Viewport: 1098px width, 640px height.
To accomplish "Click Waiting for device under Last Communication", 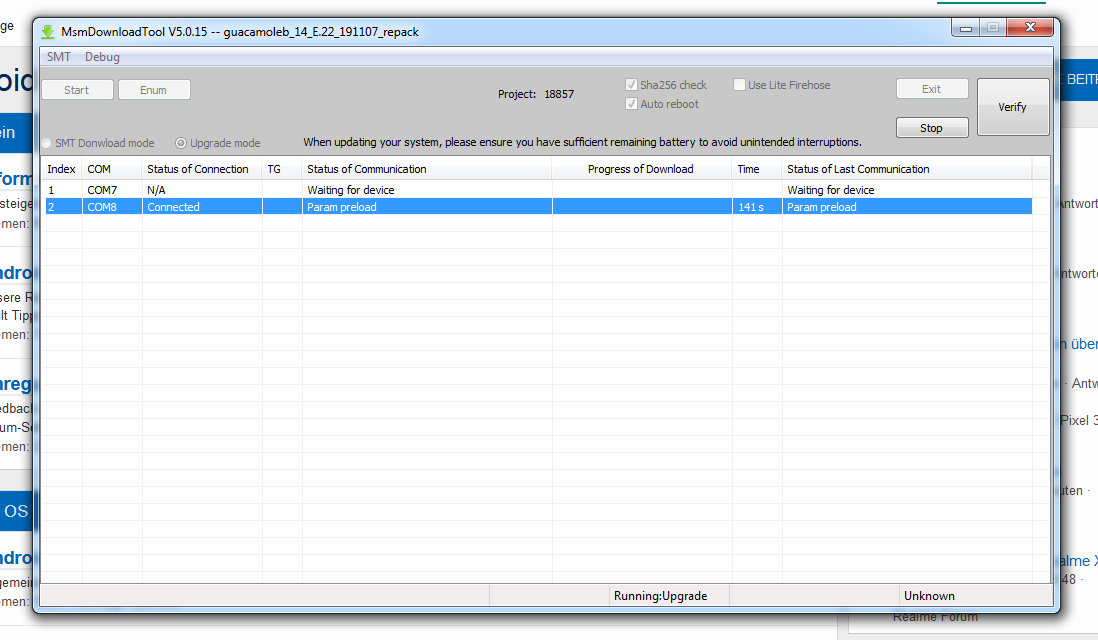I will (906, 190).
